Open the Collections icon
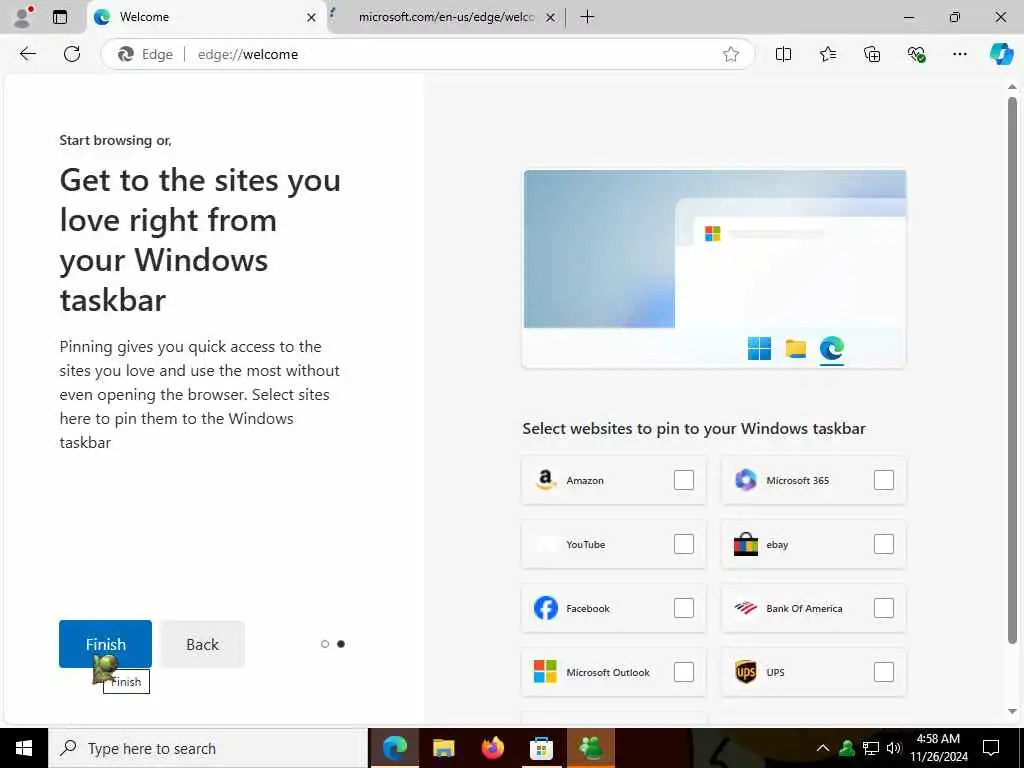Image resolution: width=1024 pixels, height=768 pixels. point(872,54)
